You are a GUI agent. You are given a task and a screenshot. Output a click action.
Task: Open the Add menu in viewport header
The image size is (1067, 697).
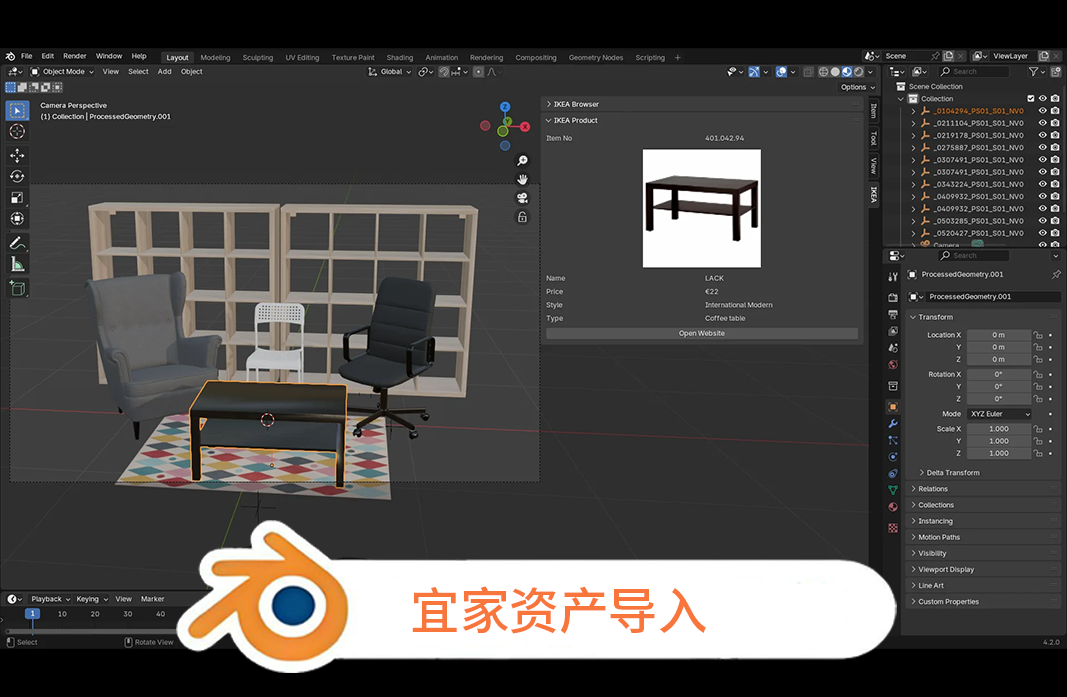pyautogui.click(x=165, y=71)
